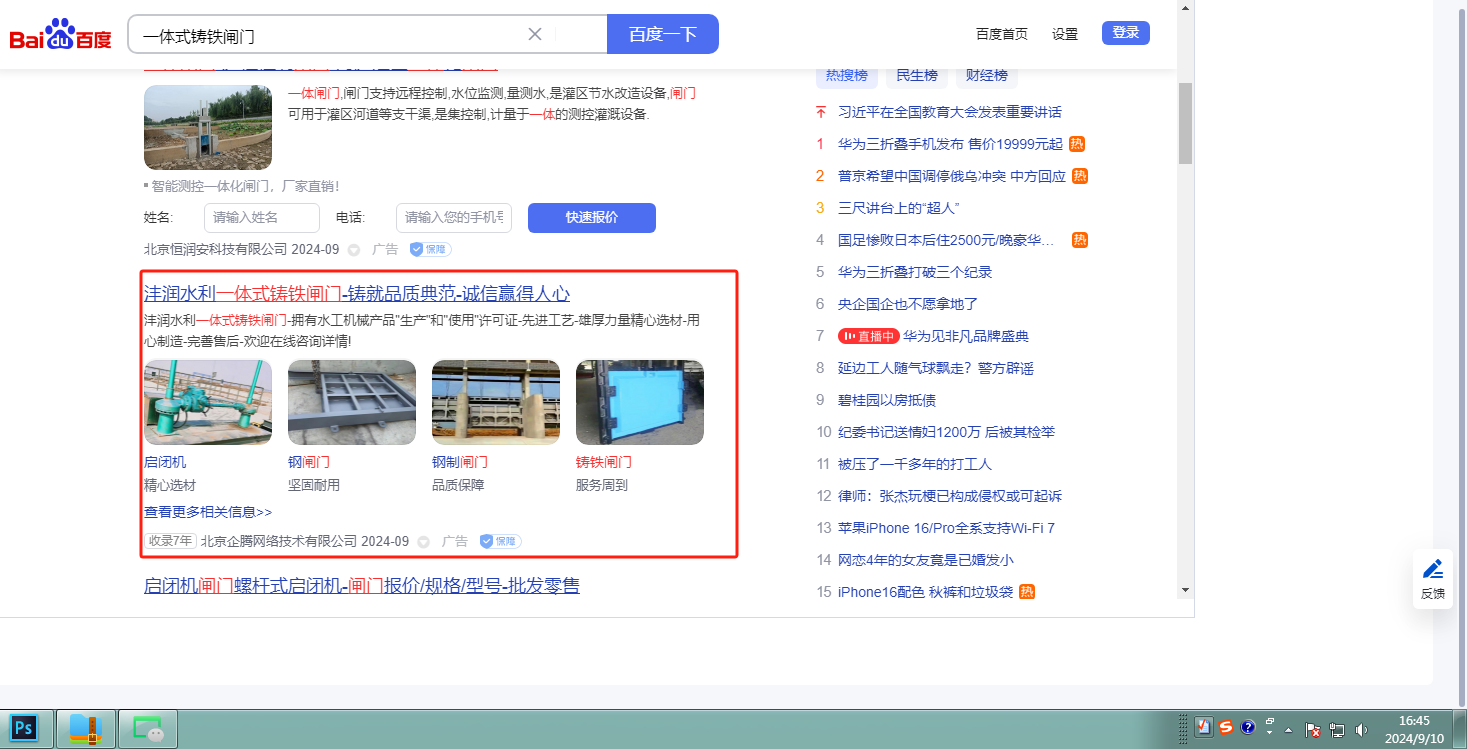Focus the main Baidu search input

pos(330,35)
